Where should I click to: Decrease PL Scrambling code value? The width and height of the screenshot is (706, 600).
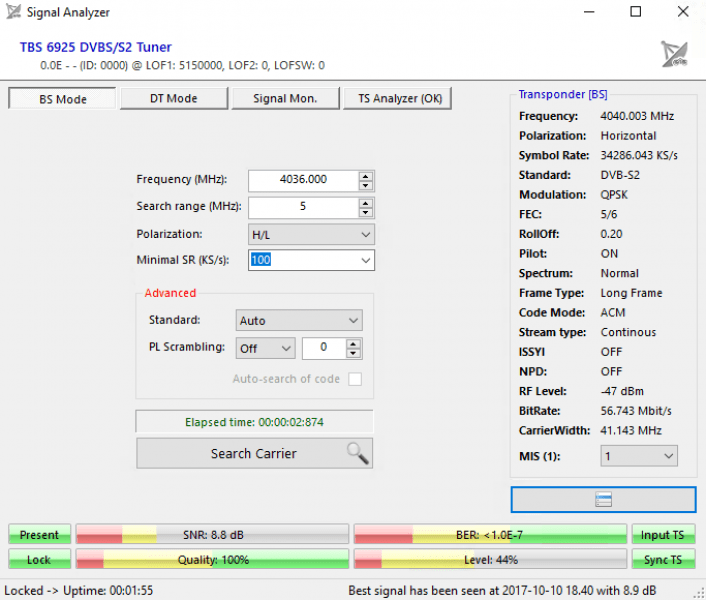click(x=353, y=353)
